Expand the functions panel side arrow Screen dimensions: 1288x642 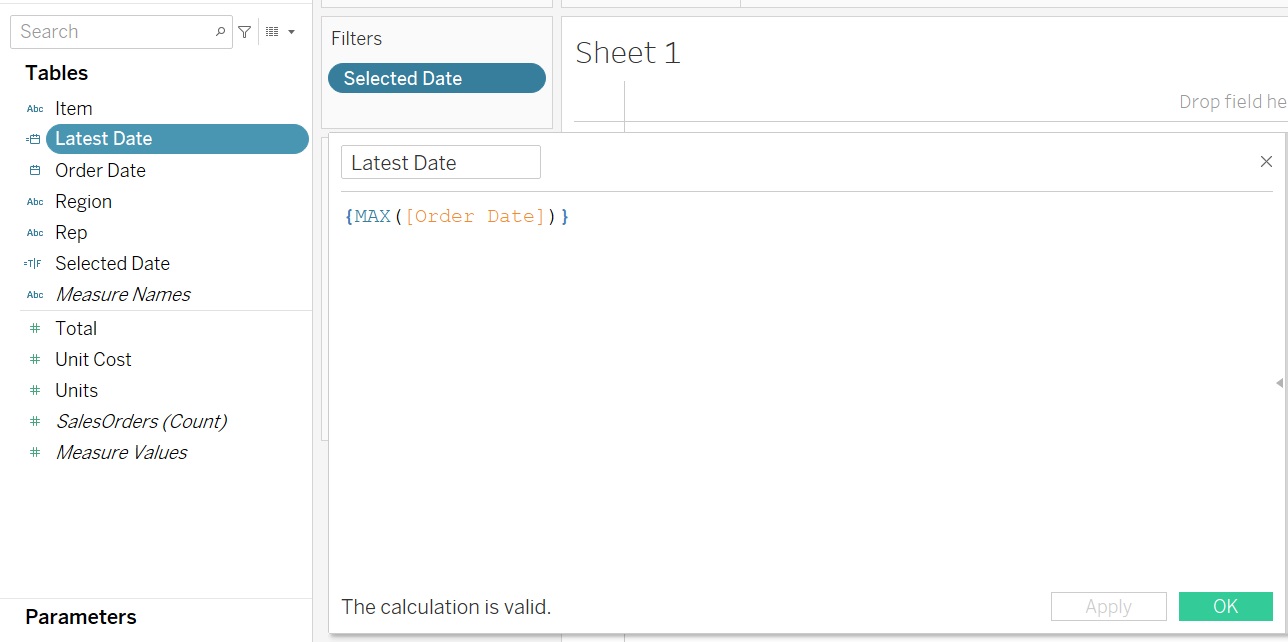pos(1279,383)
